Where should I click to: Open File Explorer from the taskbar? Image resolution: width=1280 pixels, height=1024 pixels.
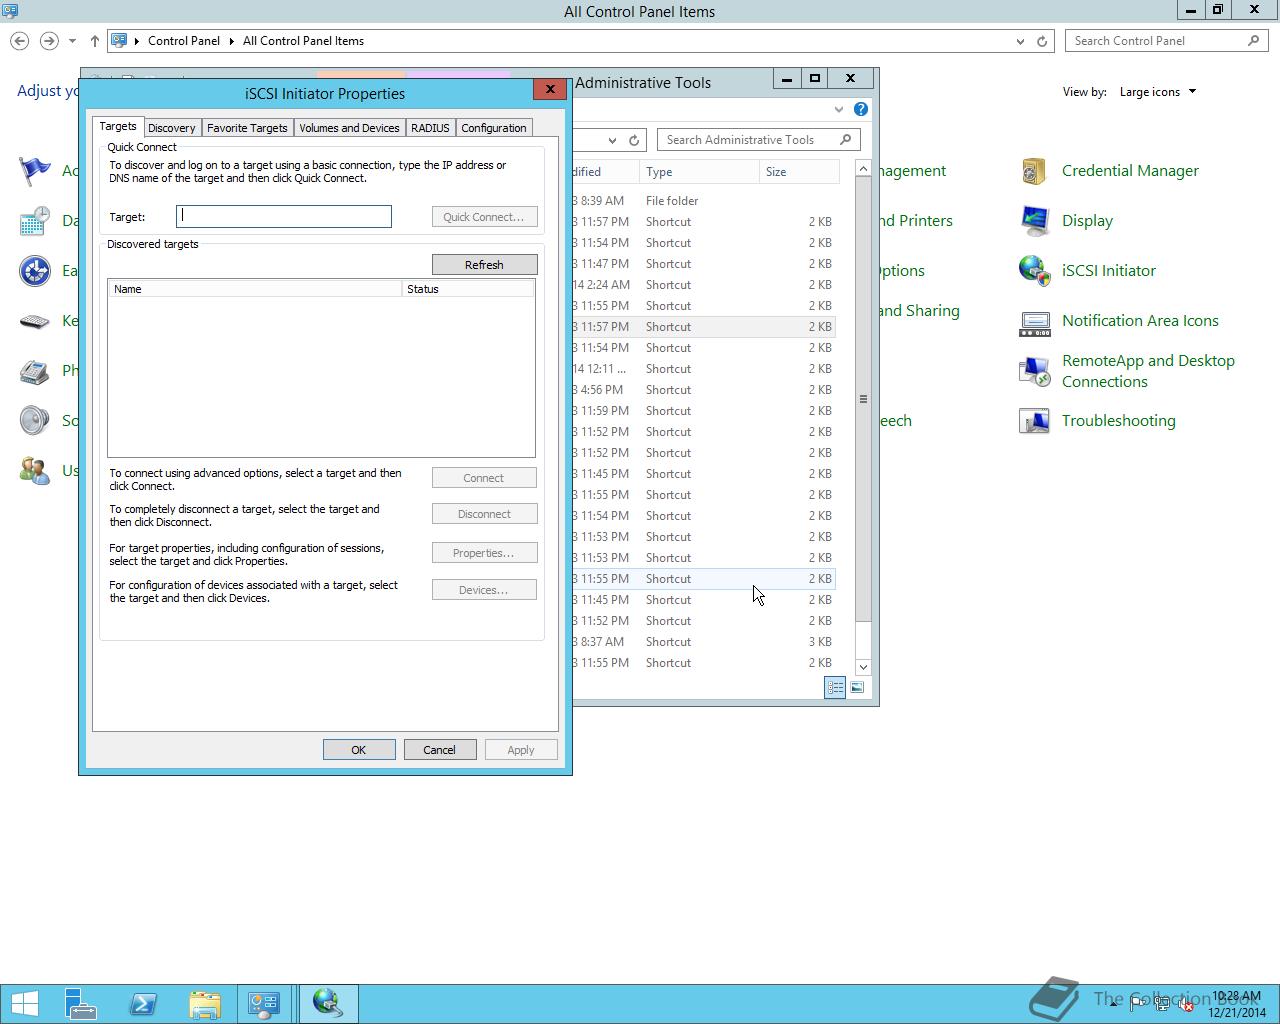(205, 1003)
